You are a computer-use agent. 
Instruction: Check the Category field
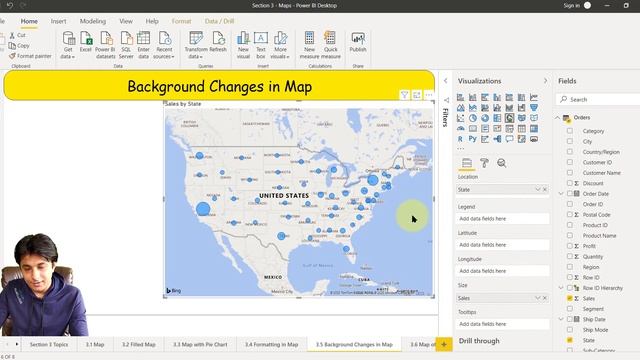coord(570,131)
